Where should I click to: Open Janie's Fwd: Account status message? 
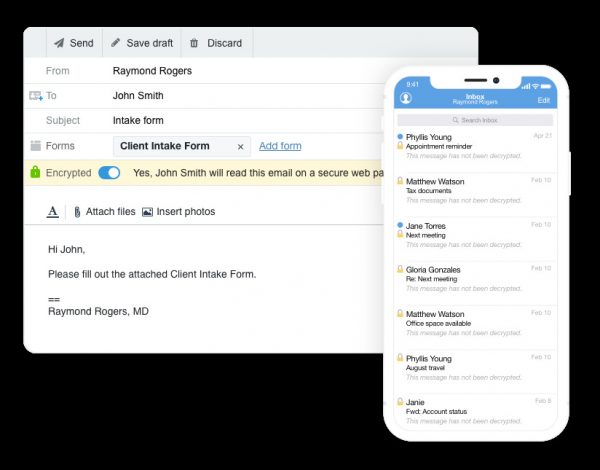475,411
